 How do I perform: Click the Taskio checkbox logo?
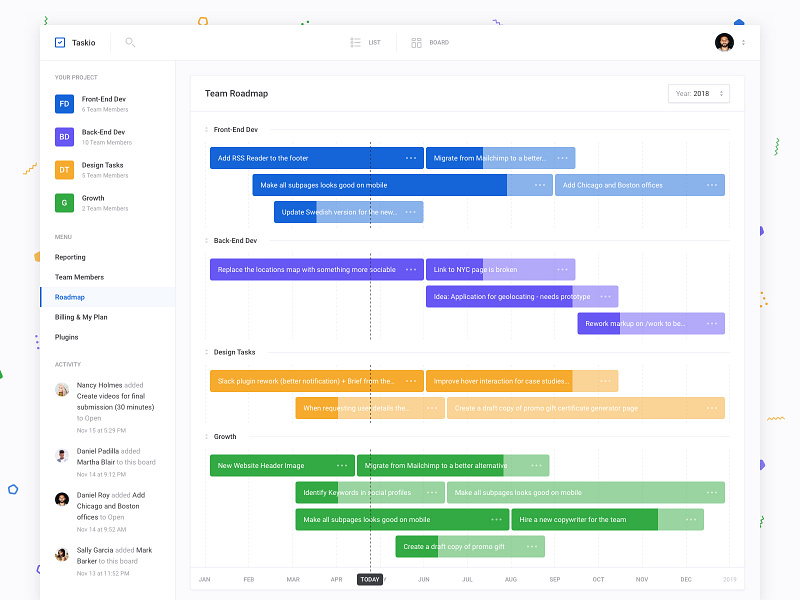pyautogui.click(x=59, y=42)
